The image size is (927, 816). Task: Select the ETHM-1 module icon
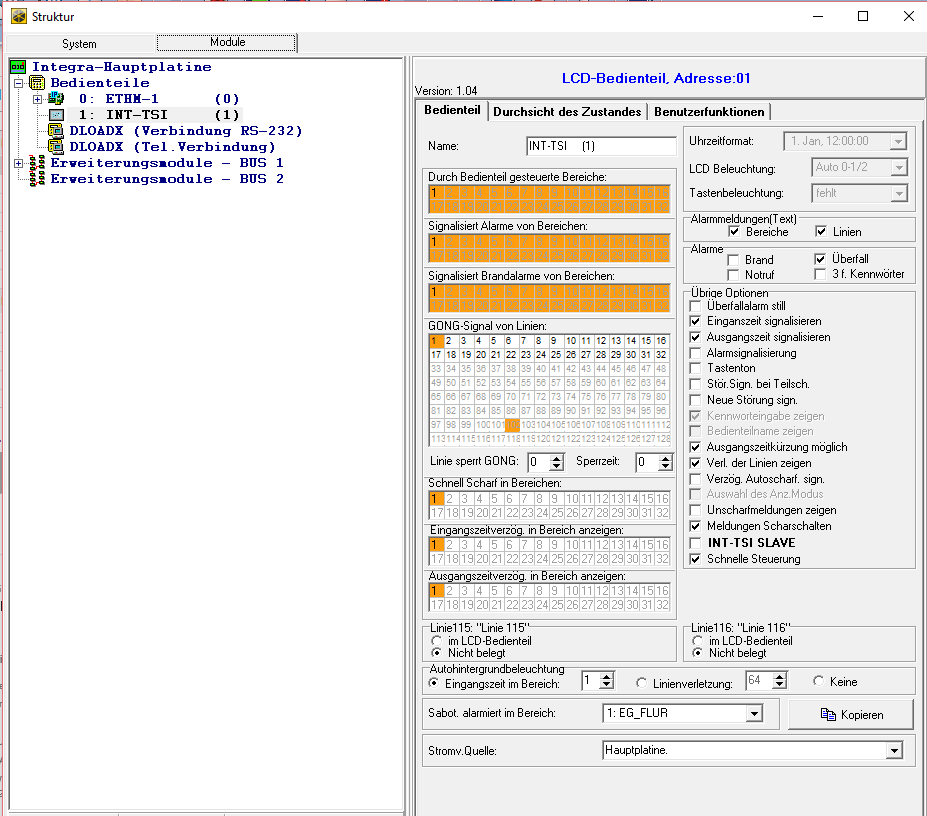[56, 99]
